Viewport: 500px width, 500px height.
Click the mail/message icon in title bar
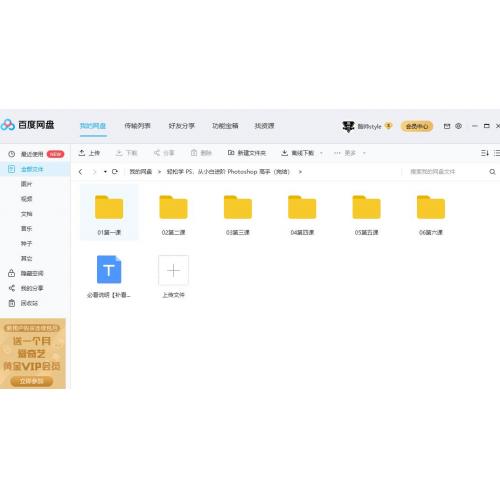click(x=447, y=126)
